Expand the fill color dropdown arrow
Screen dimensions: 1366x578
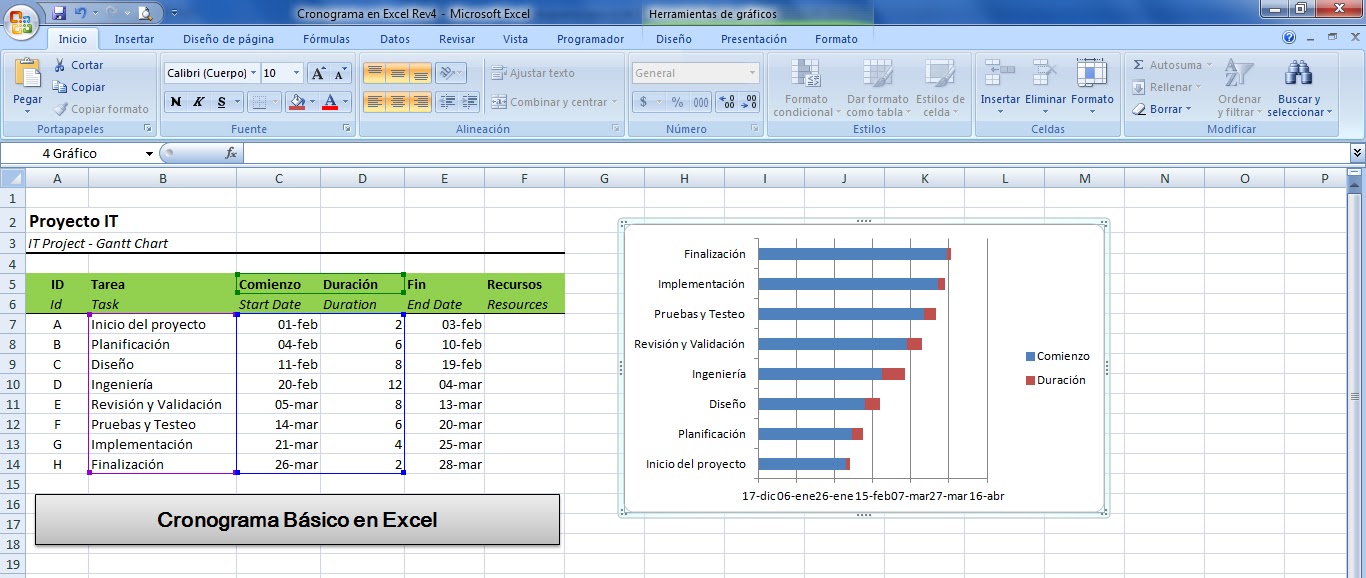point(313,102)
